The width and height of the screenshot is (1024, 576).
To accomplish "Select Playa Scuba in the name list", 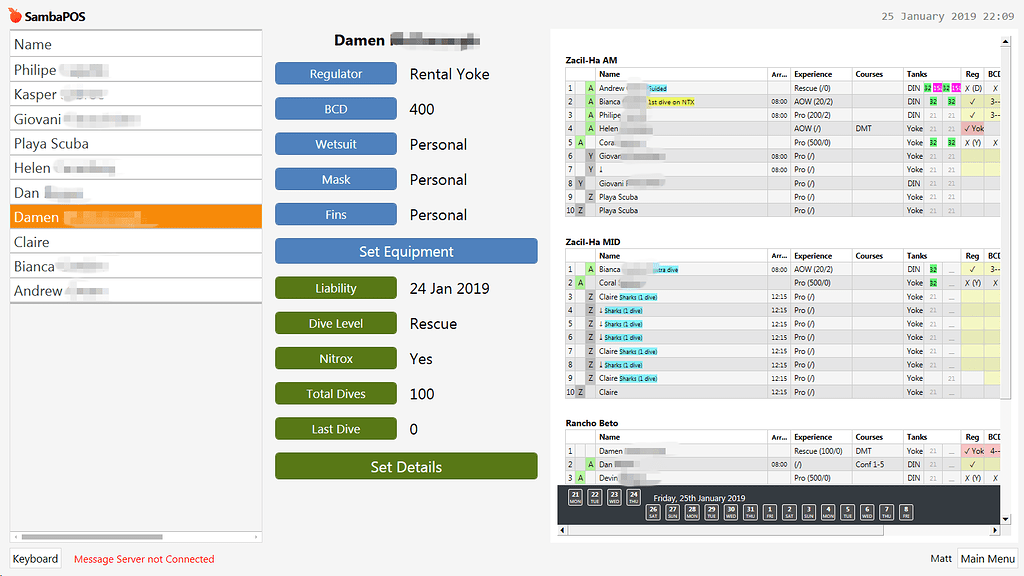I will [x=135, y=143].
